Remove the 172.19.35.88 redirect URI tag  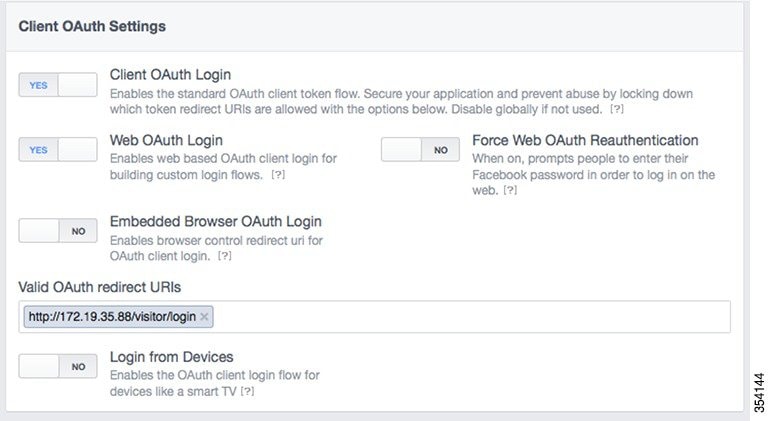click(x=204, y=317)
